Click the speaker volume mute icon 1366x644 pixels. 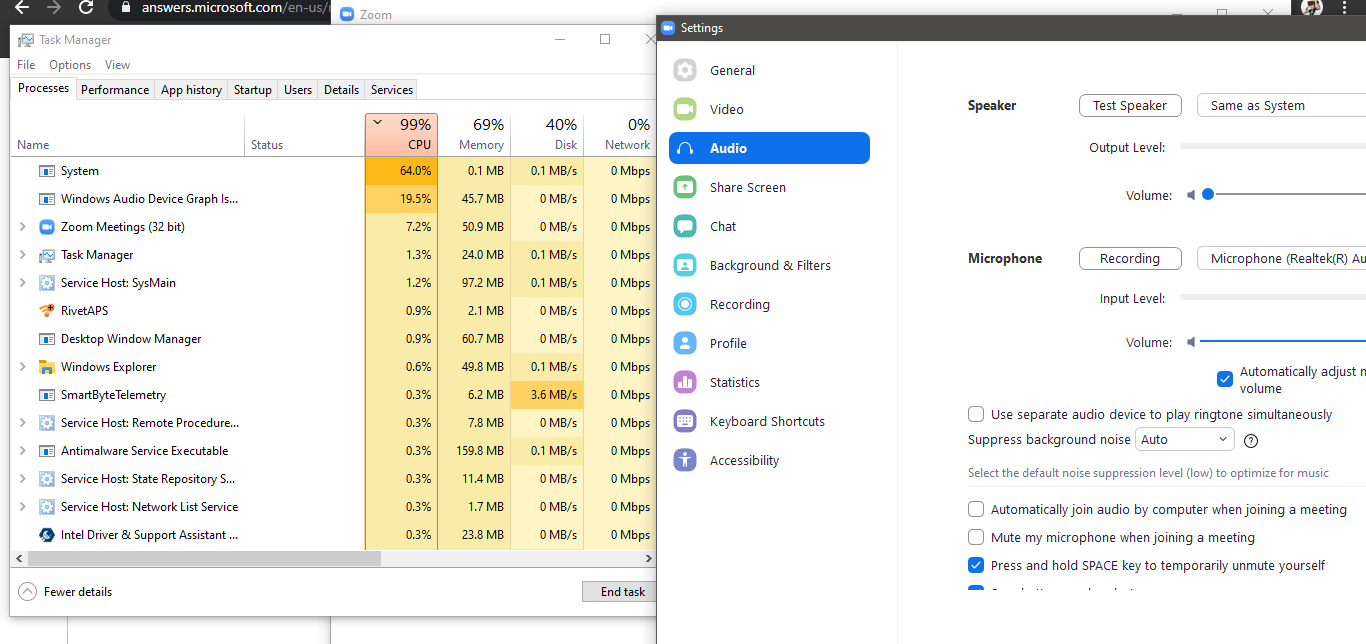tap(1191, 195)
